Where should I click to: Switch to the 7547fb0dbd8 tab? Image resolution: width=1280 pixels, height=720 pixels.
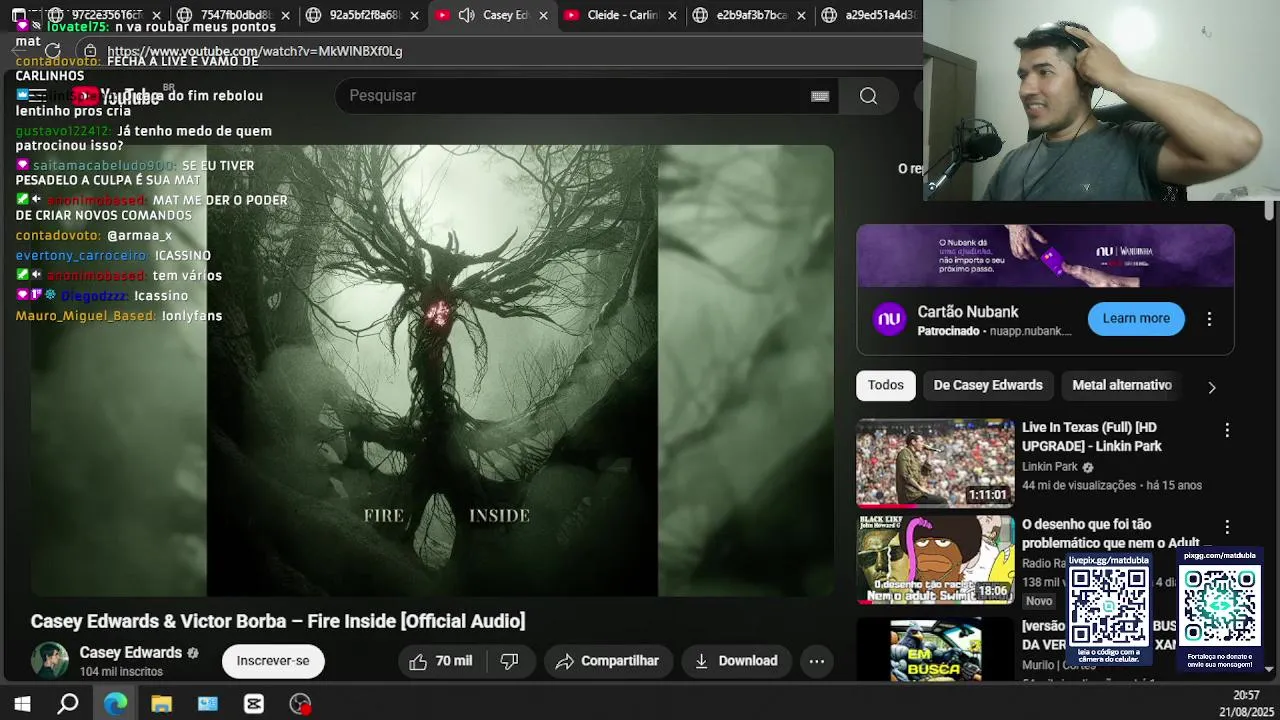tap(235, 15)
